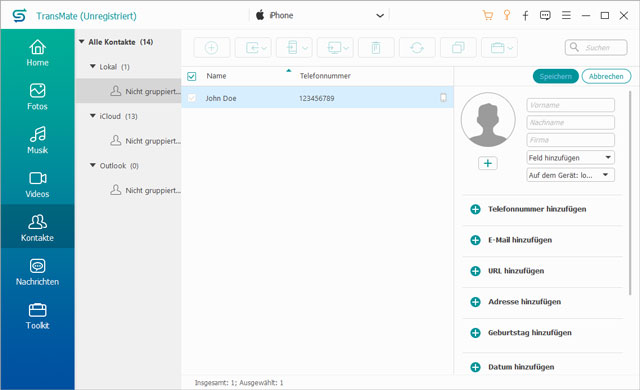
Task: Toggle the select-all checkbox beside Name
Action: pos(191,76)
